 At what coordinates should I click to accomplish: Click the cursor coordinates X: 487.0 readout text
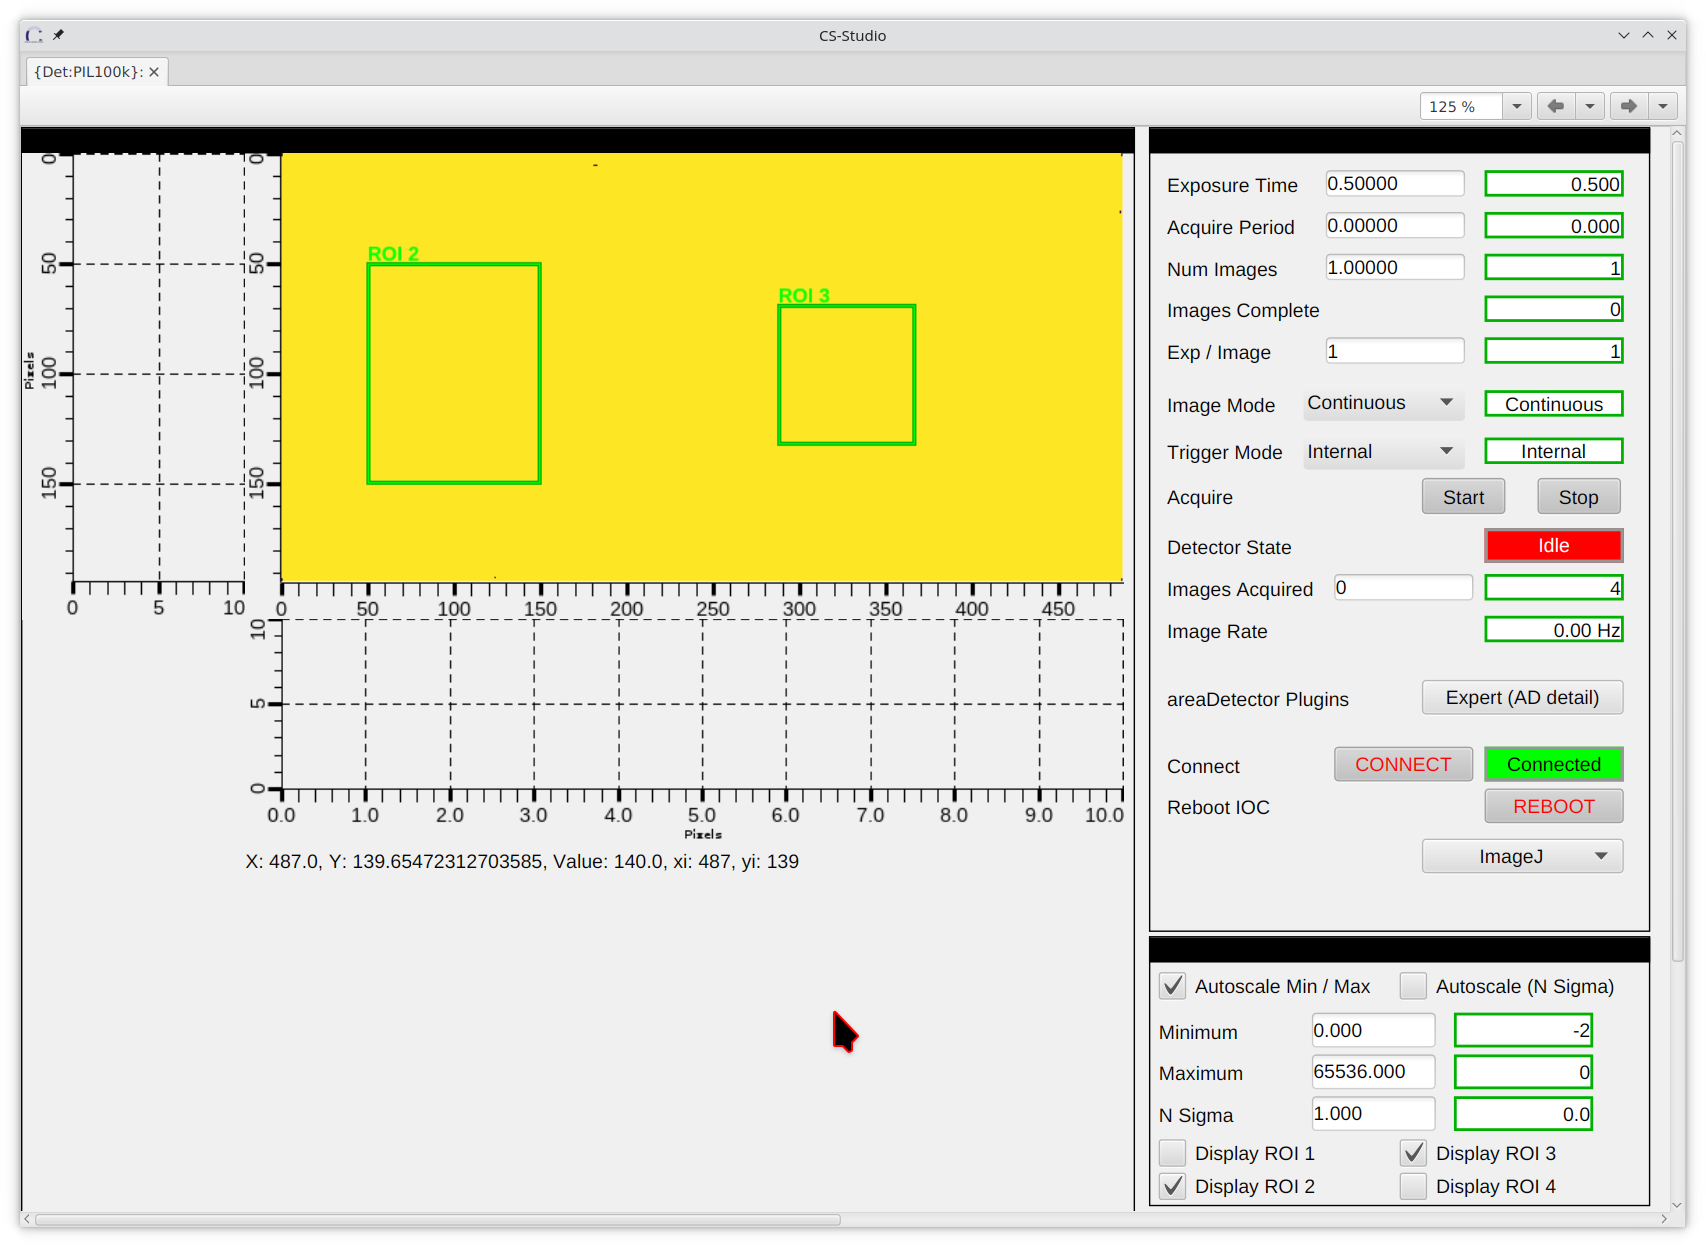coord(522,862)
